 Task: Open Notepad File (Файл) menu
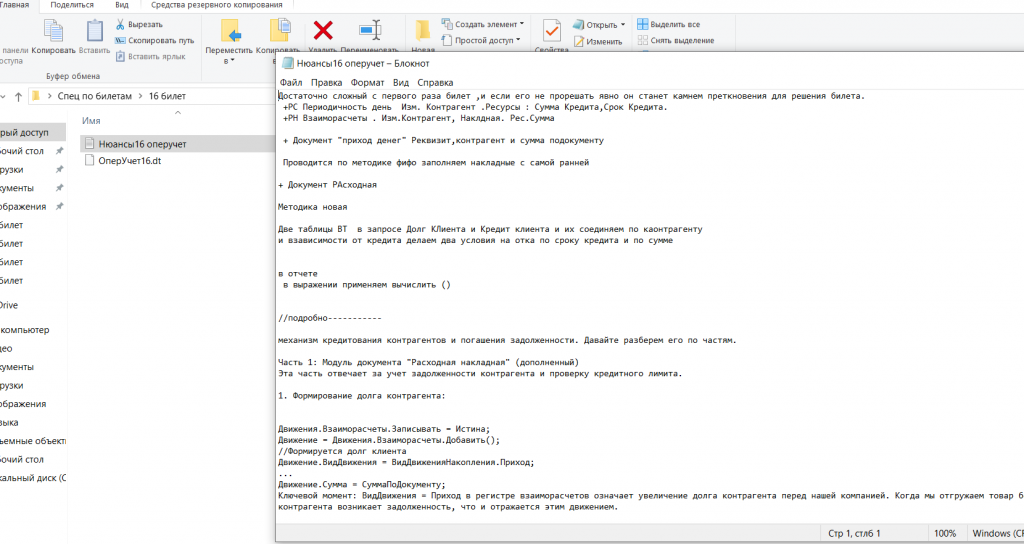point(291,82)
